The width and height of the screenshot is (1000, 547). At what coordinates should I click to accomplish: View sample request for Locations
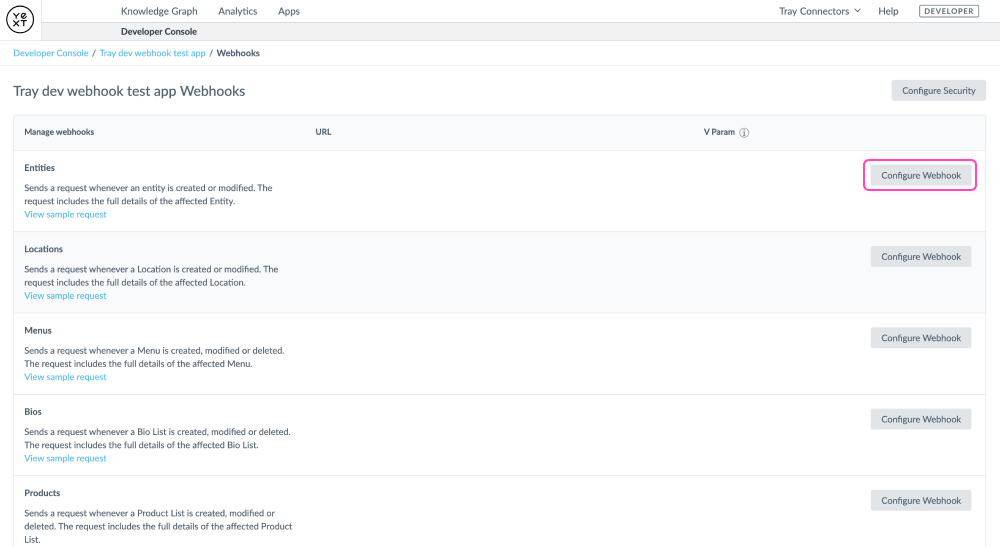[65, 296]
